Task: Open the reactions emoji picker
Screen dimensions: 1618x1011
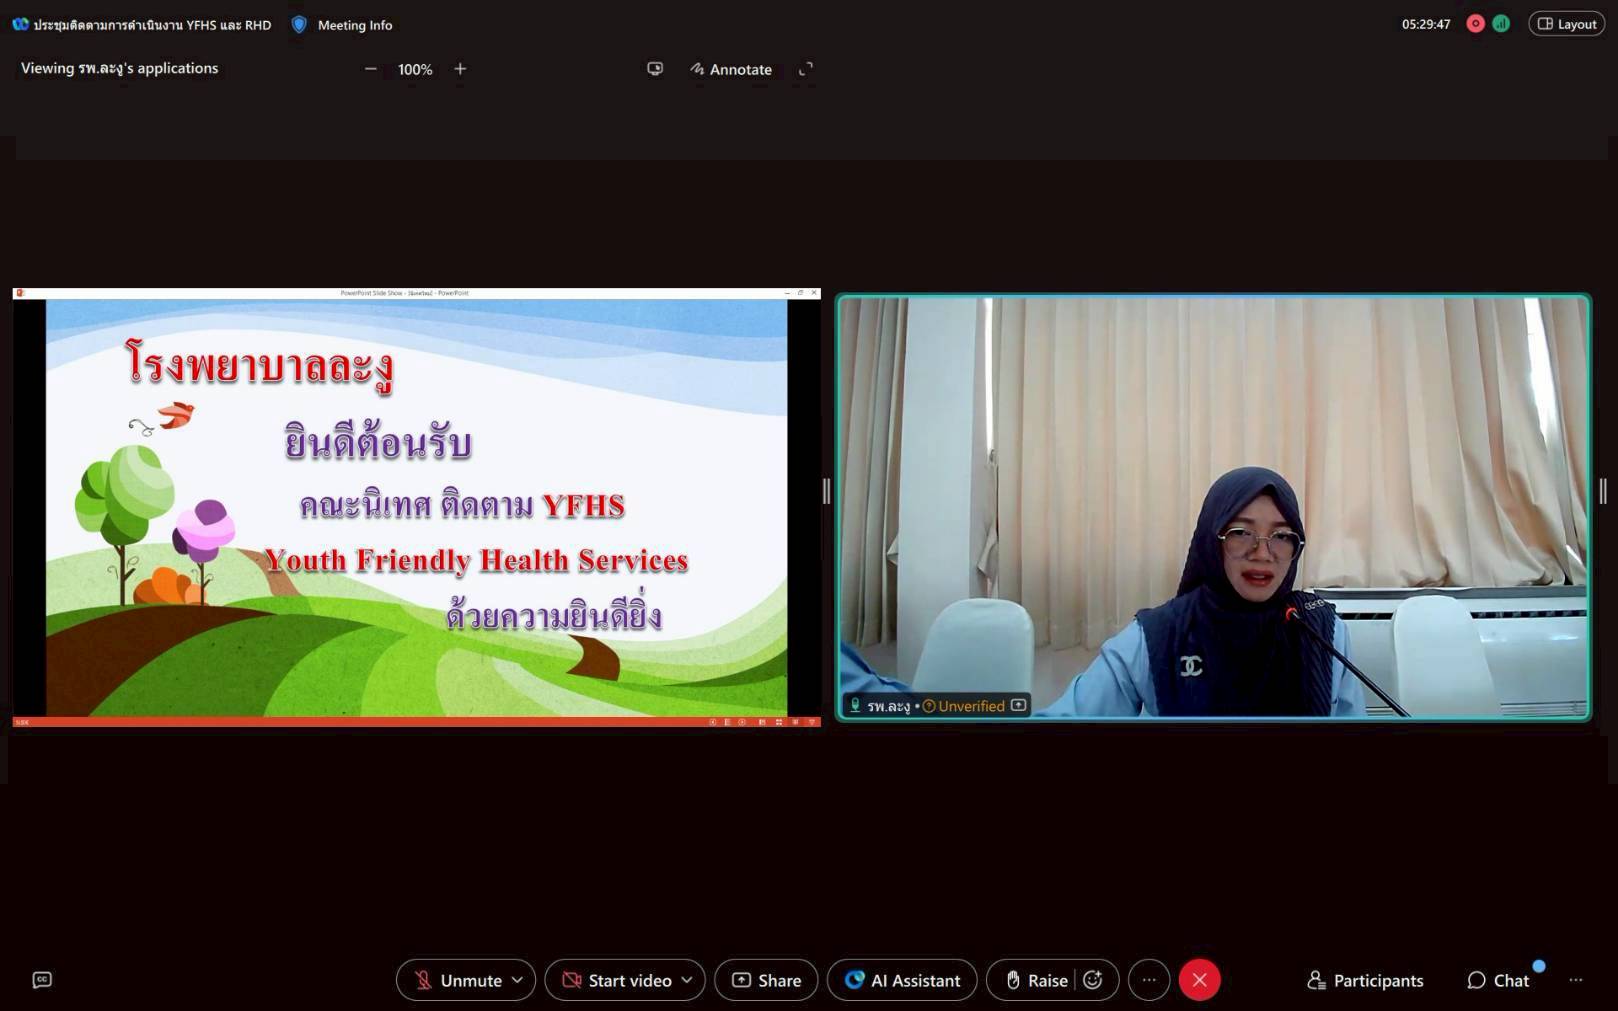Action: coord(1093,980)
